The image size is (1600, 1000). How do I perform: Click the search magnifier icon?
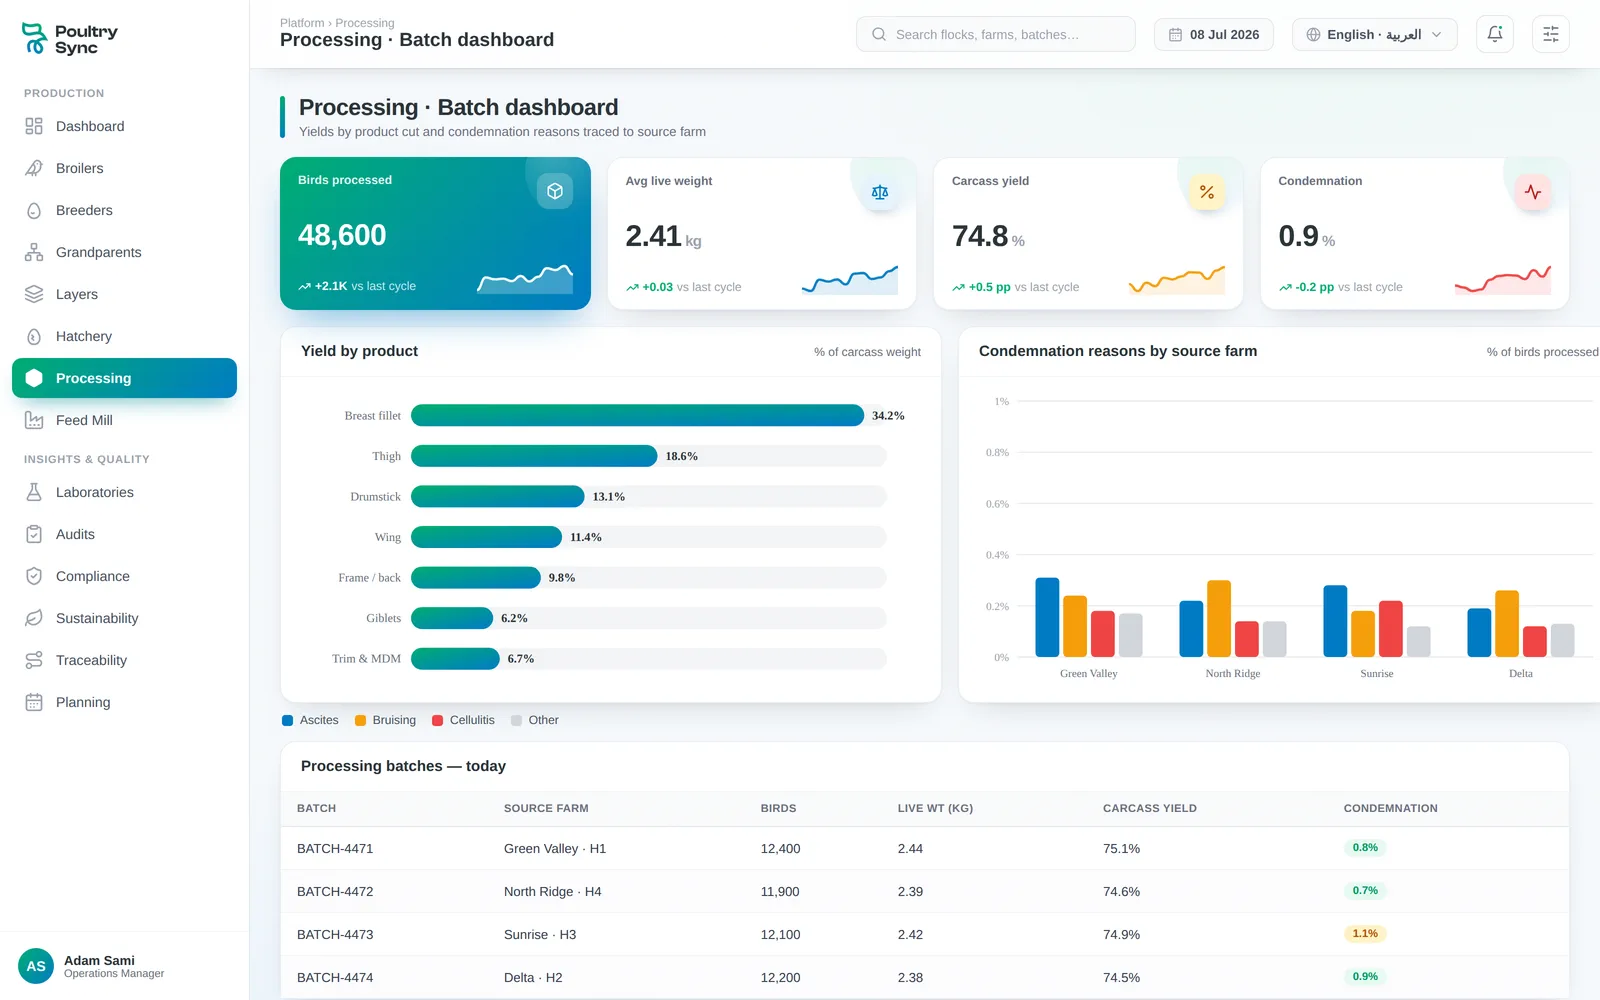[879, 34]
